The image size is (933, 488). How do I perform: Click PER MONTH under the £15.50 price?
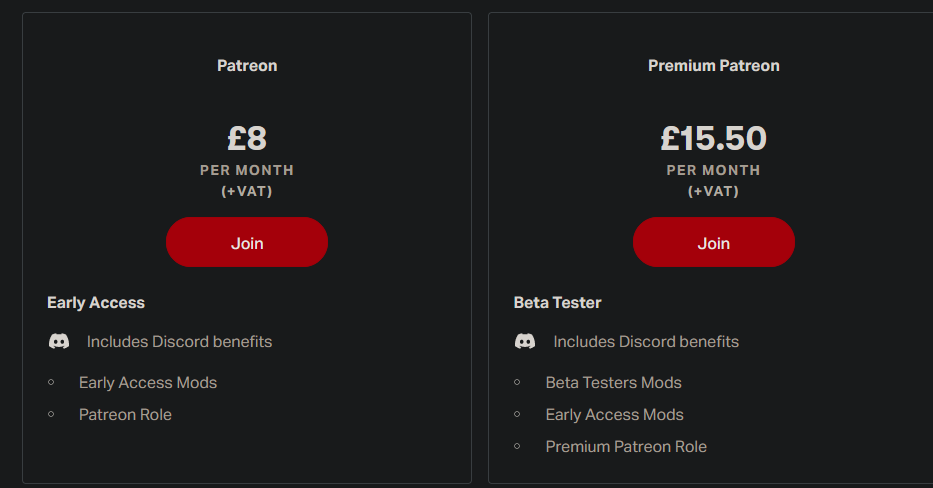click(713, 171)
